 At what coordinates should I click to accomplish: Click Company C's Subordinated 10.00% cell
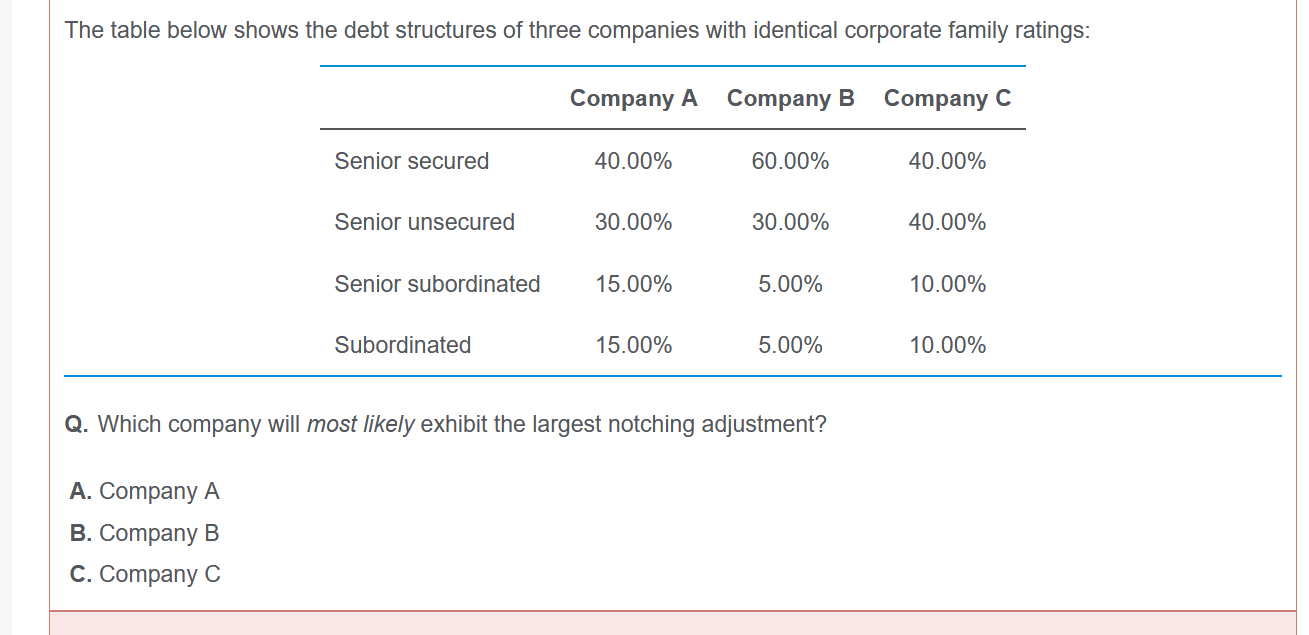[947, 345]
